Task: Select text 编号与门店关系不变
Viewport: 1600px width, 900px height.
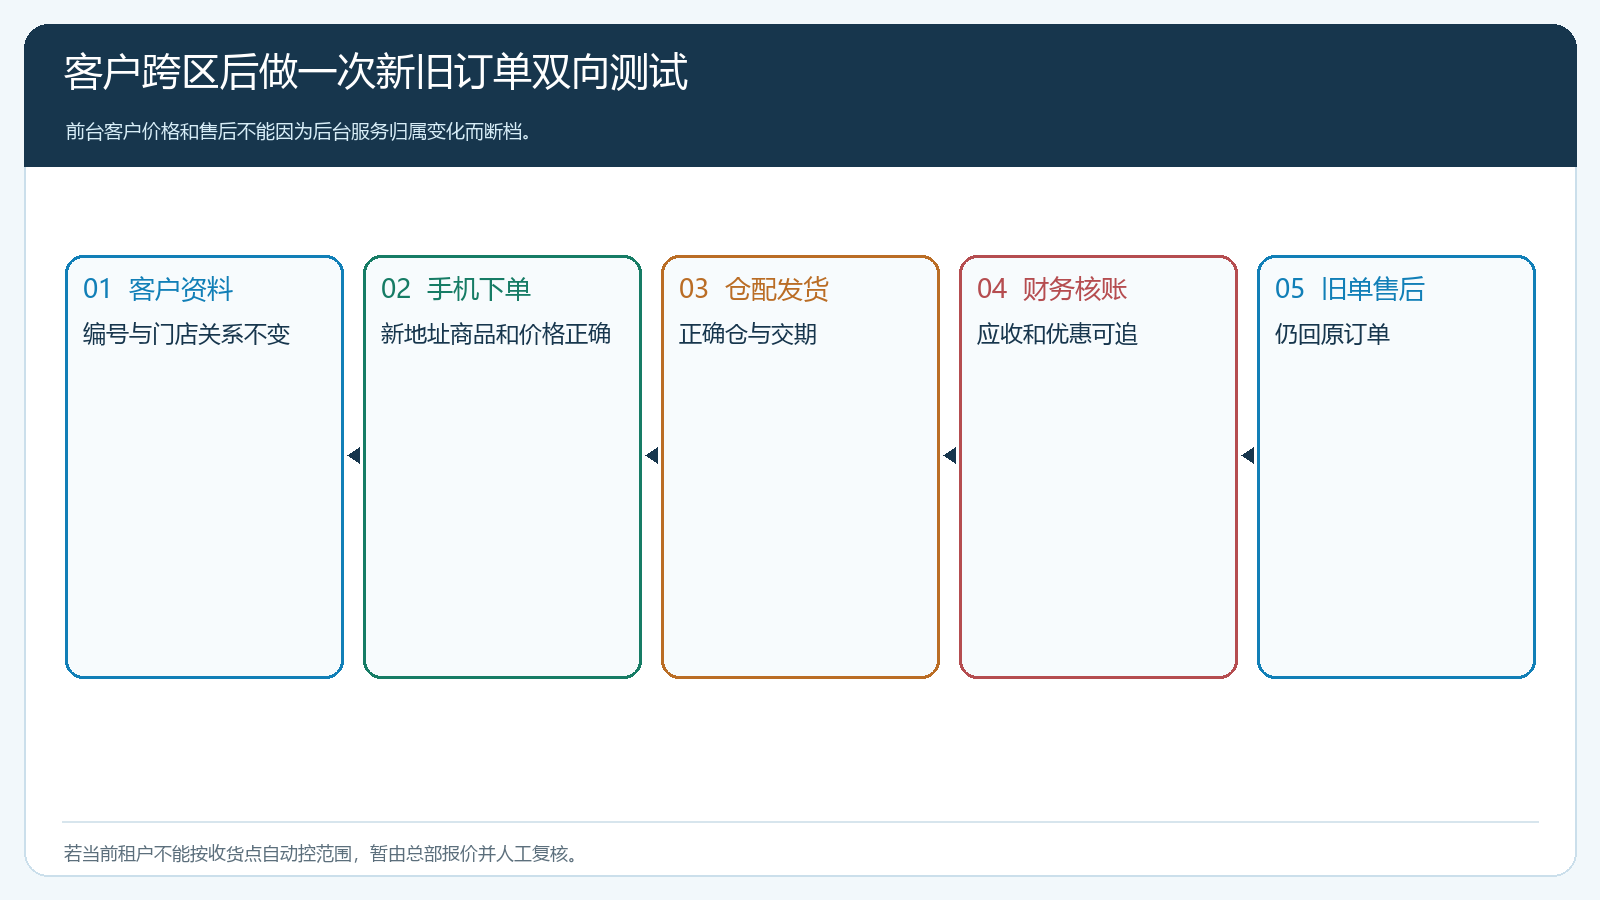Action: pyautogui.click(x=186, y=334)
